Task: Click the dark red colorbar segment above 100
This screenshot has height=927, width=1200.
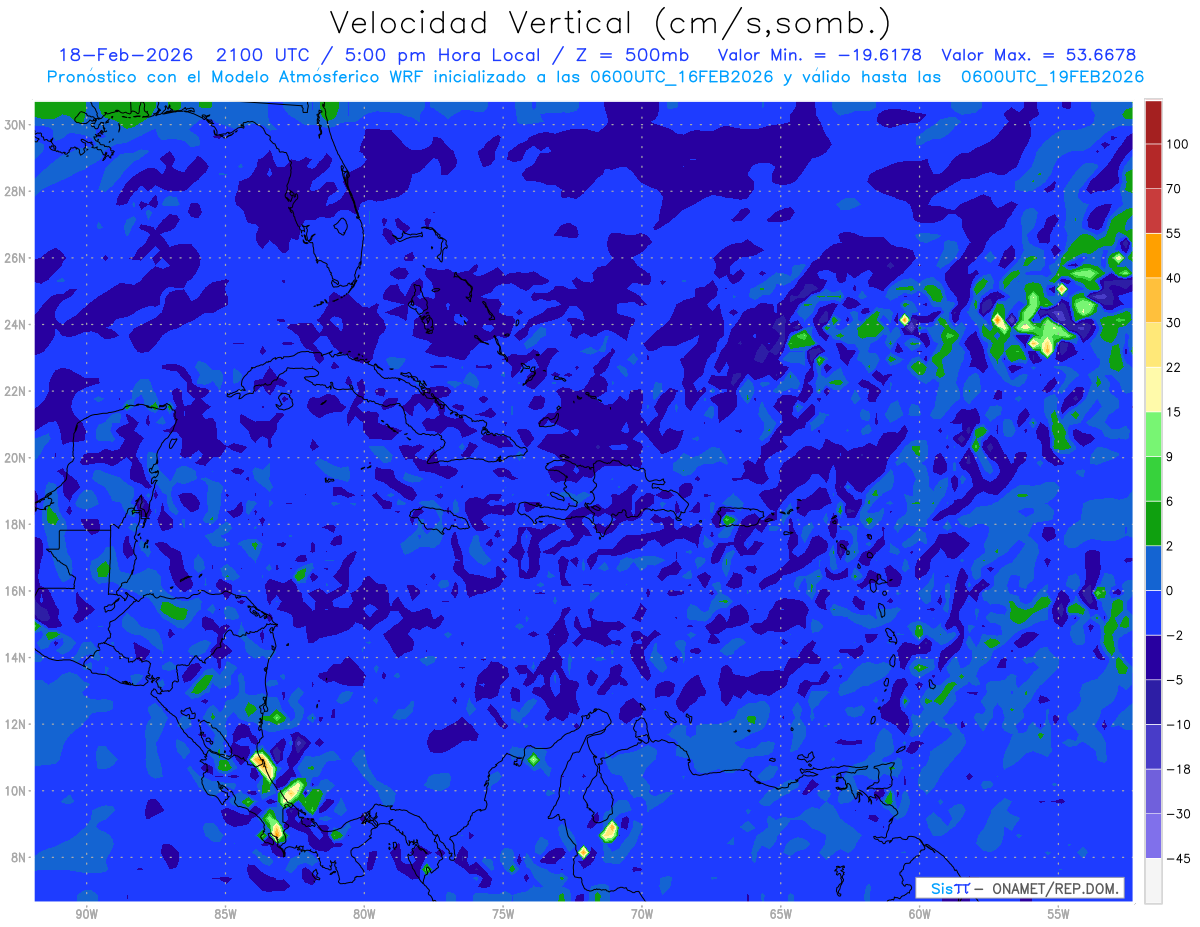Action: tap(1153, 122)
